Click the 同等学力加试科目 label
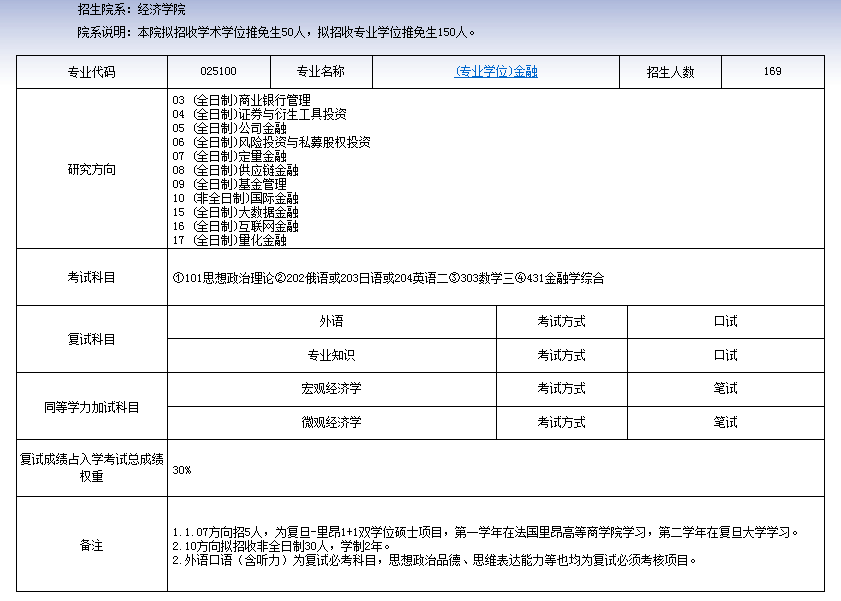Screen dimensions: 841x601 (90, 405)
